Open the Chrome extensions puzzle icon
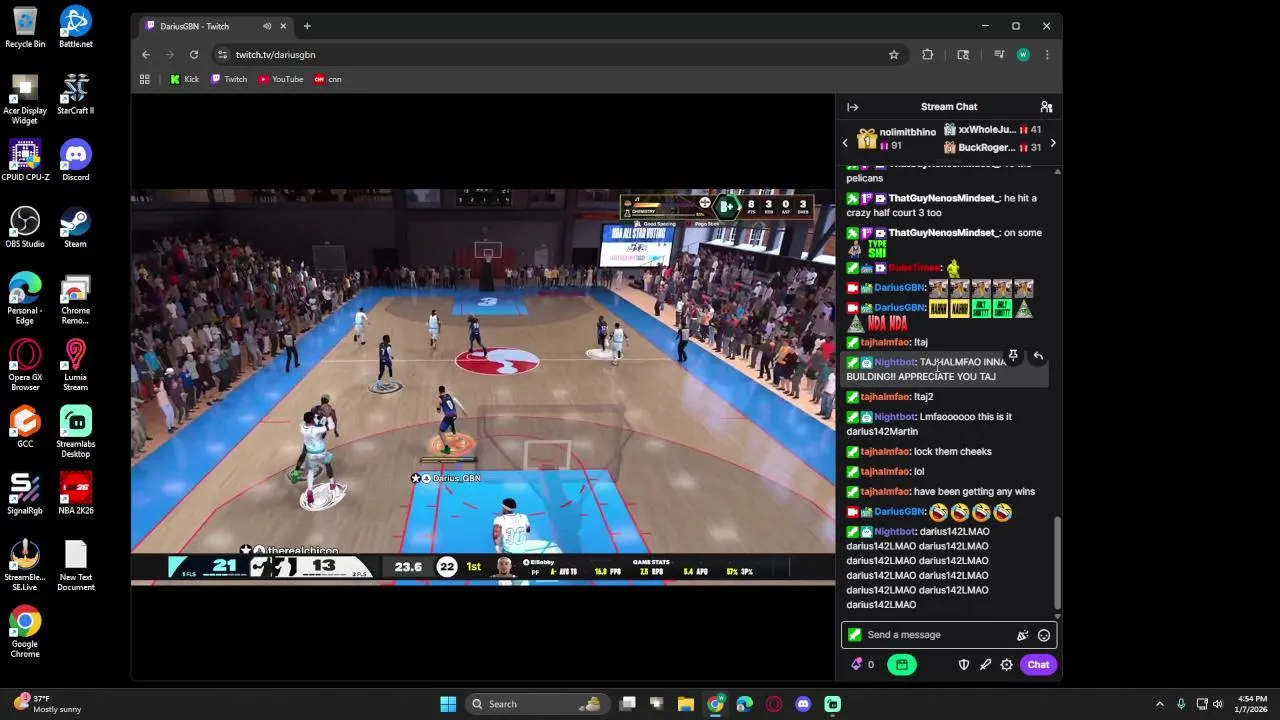Viewport: 1280px width, 720px height. (x=928, y=55)
